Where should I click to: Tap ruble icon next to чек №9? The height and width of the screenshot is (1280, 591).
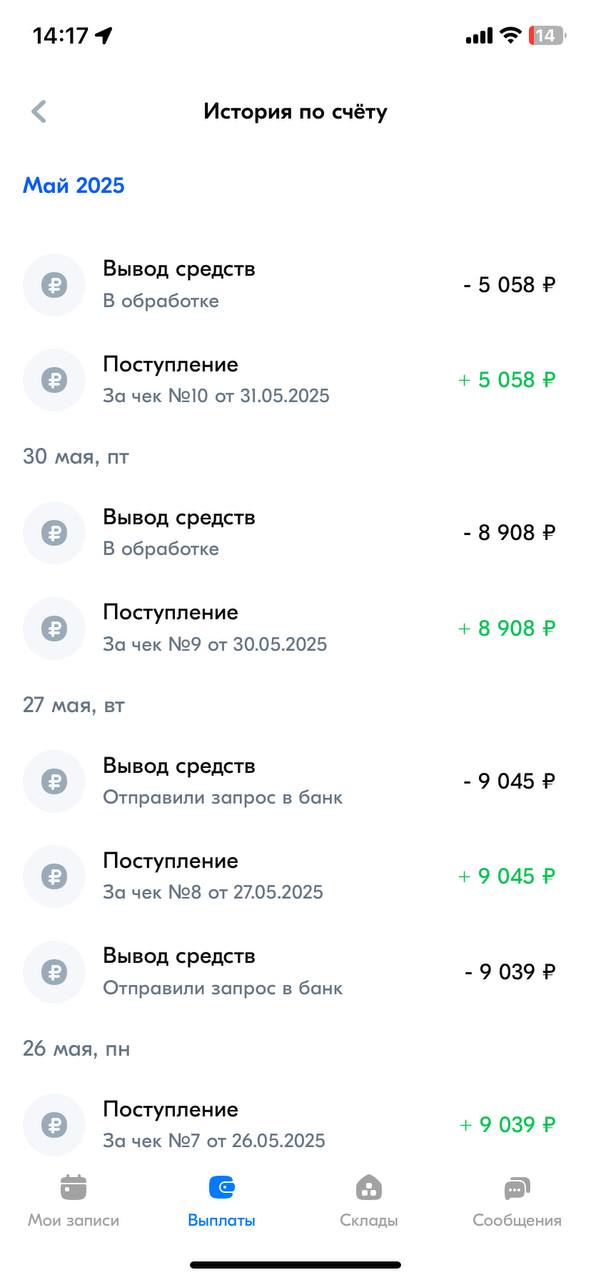point(54,629)
